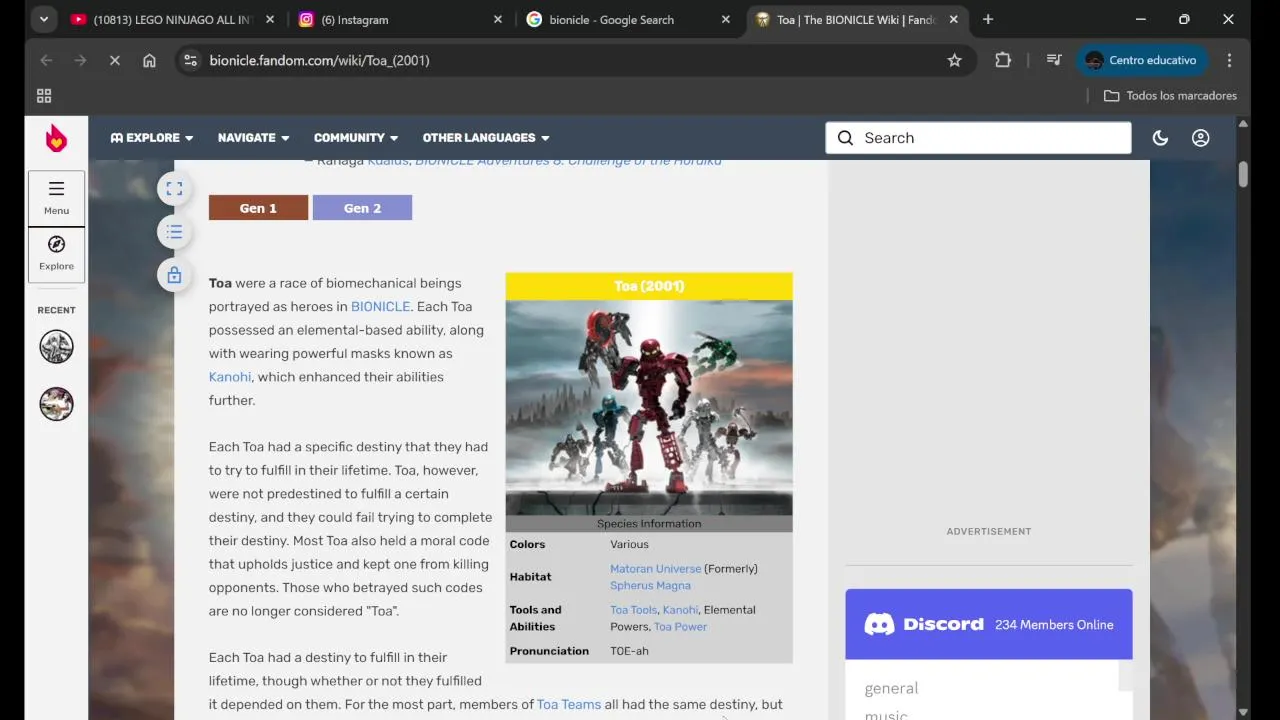
Task: Click the scrollbar down arrow
Action: click(x=1243, y=712)
